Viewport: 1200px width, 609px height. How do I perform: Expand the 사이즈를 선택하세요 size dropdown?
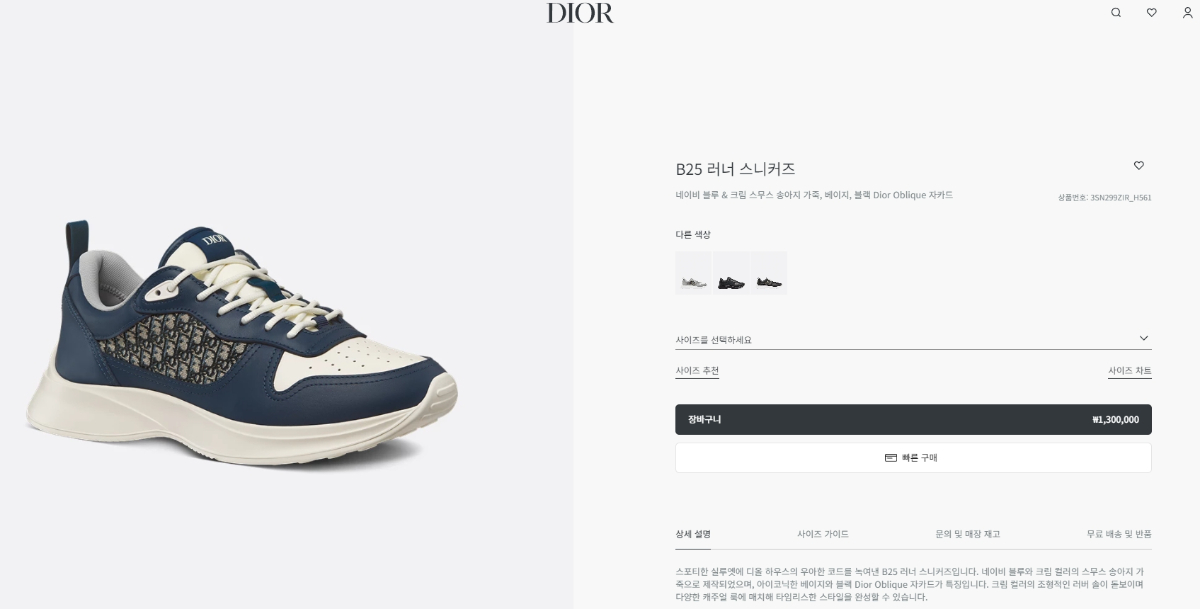[913, 339]
